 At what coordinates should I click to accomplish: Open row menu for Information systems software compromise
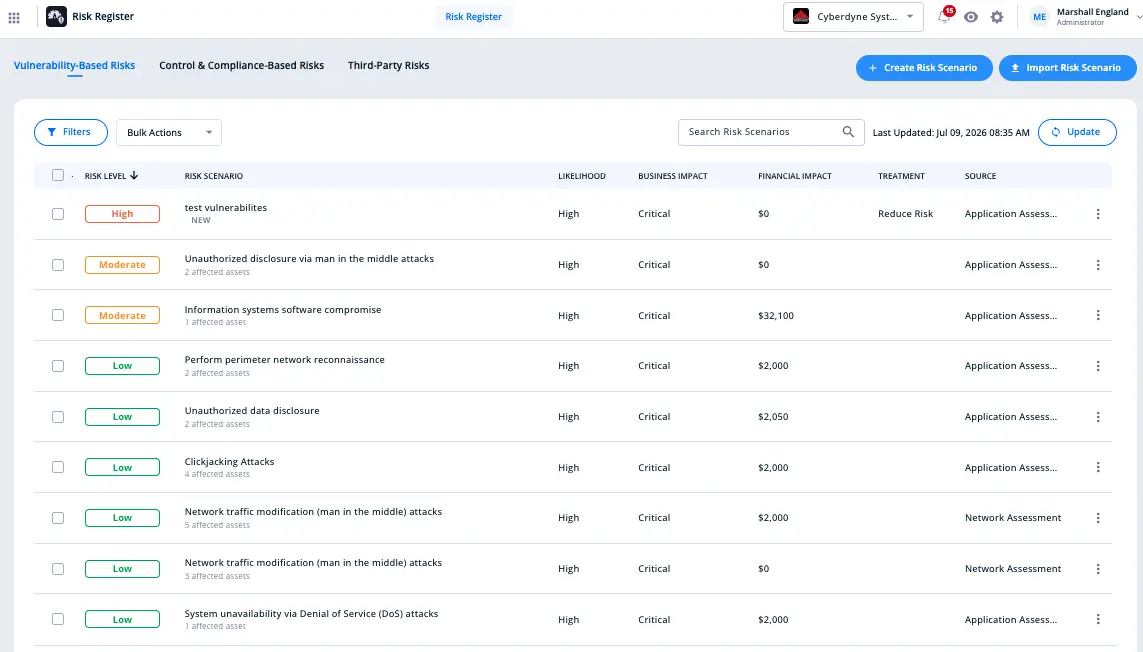point(1098,315)
